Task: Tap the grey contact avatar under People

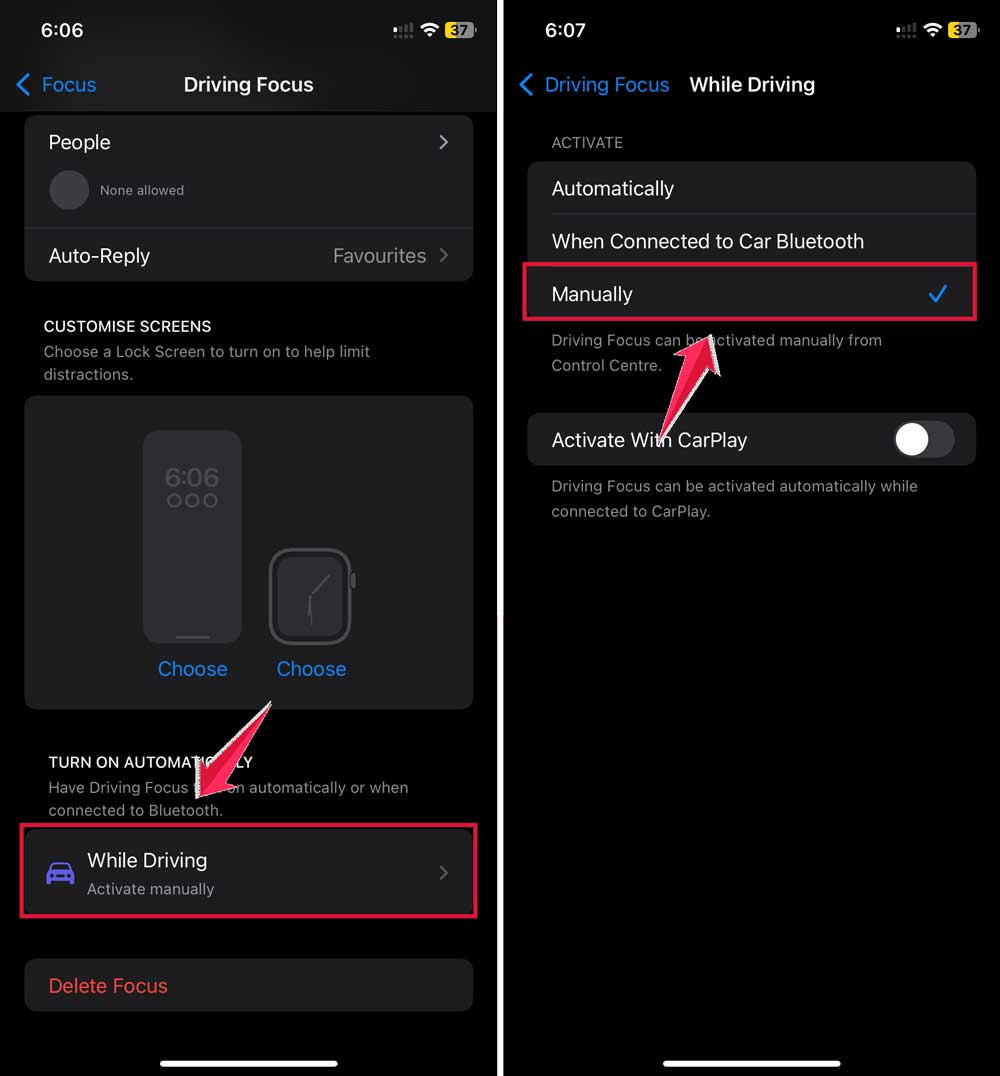Action: coord(69,190)
